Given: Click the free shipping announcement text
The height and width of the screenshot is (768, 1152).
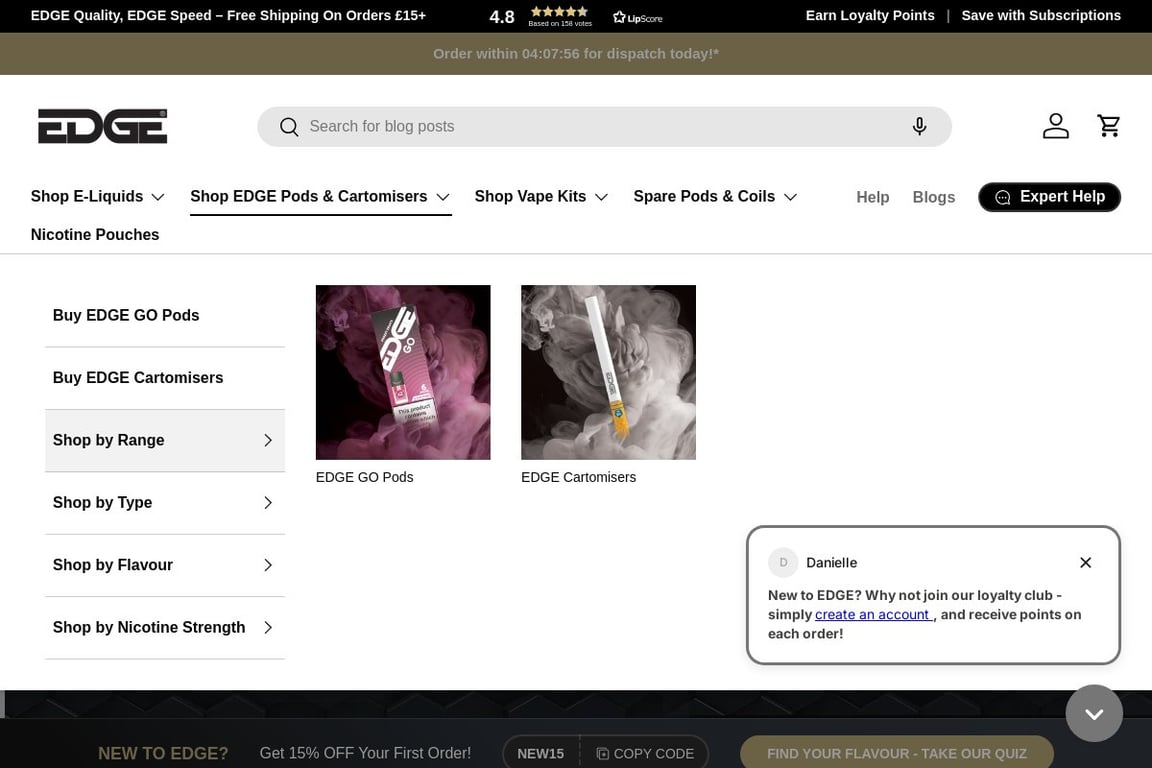Looking at the screenshot, I should (x=228, y=15).
